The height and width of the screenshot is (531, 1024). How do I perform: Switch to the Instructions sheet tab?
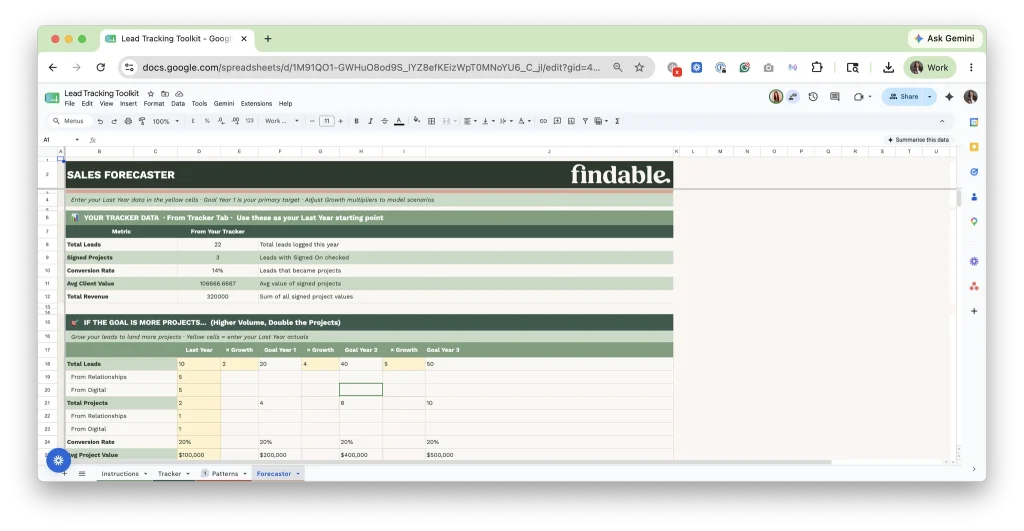[x=120, y=474]
